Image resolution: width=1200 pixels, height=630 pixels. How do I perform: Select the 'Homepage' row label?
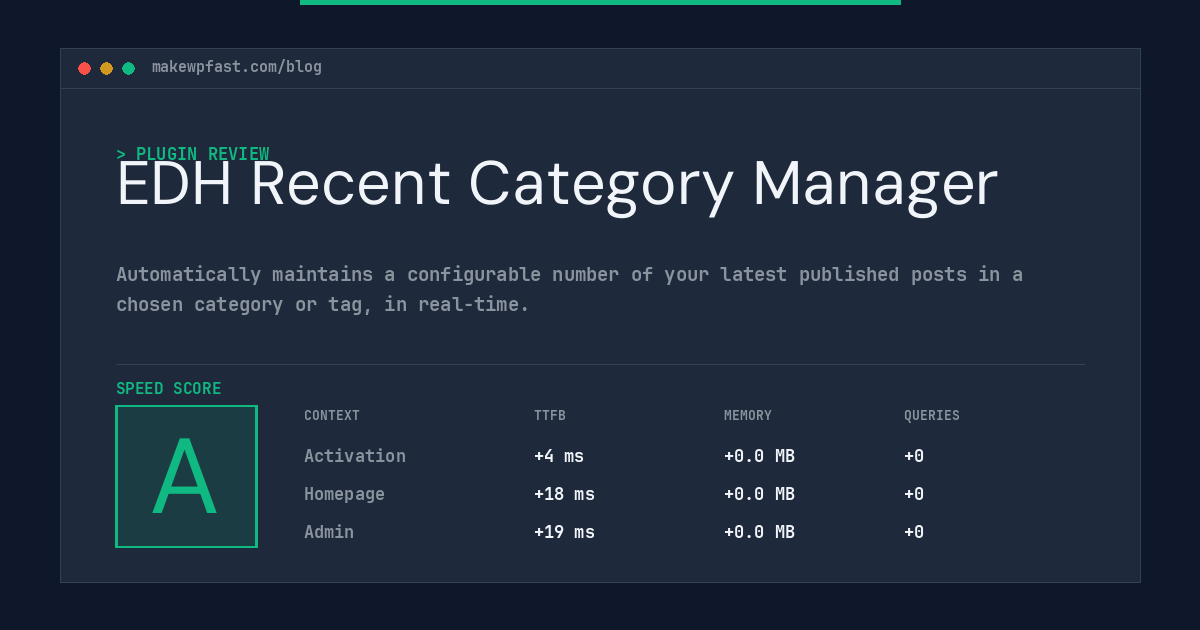tap(344, 494)
